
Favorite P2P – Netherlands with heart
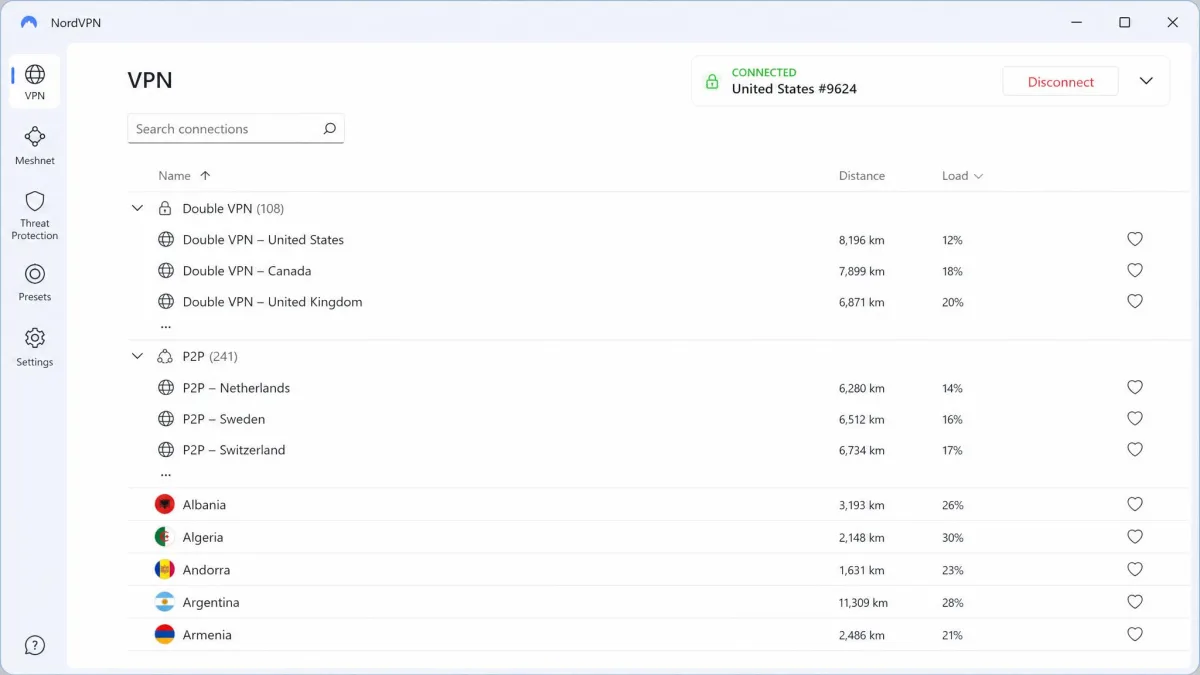point(1135,387)
